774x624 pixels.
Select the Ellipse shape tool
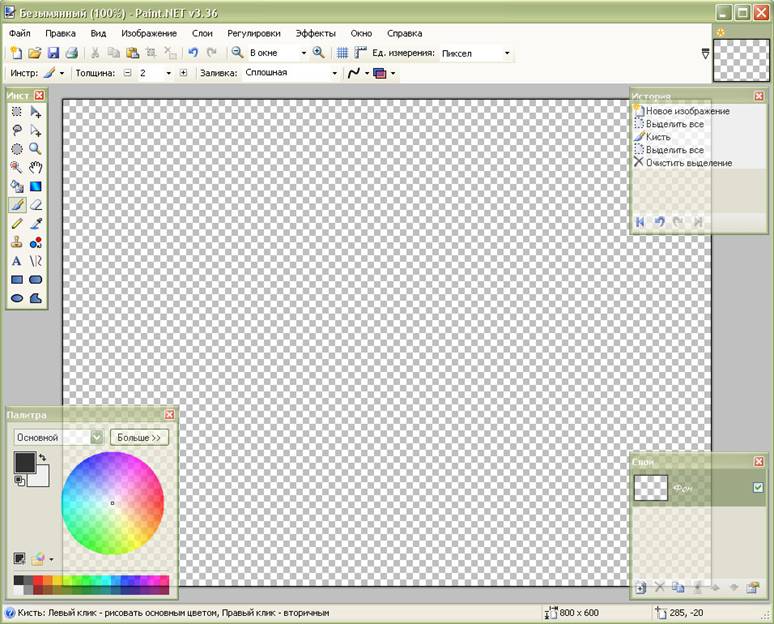[x=17, y=298]
